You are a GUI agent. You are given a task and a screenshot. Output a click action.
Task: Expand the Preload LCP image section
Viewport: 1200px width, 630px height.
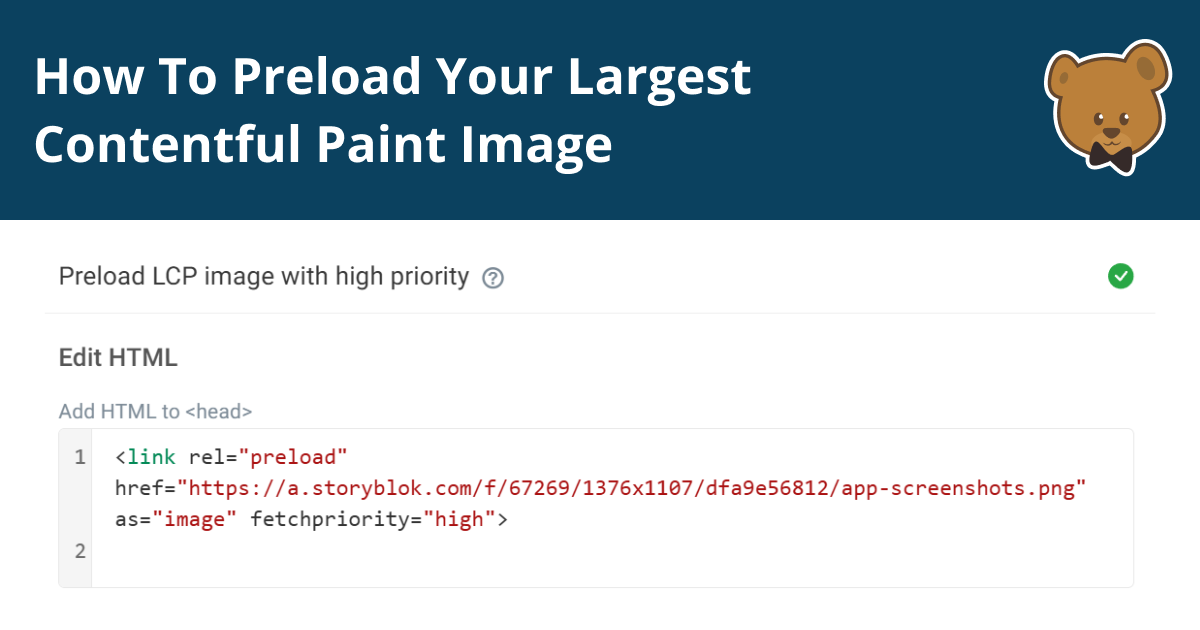click(x=263, y=276)
